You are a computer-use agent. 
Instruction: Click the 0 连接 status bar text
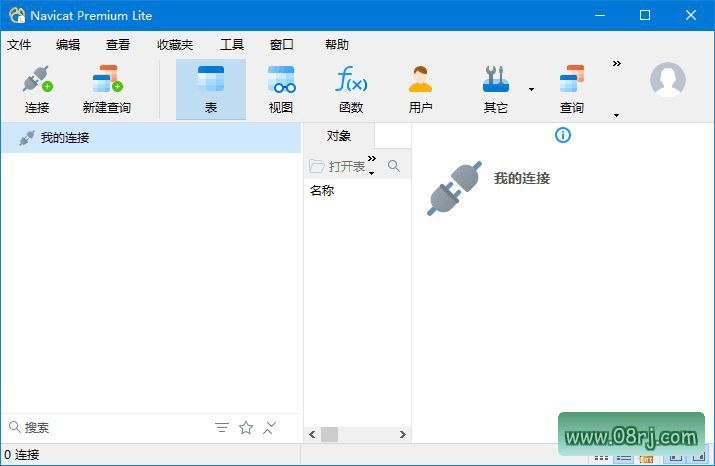(22, 455)
